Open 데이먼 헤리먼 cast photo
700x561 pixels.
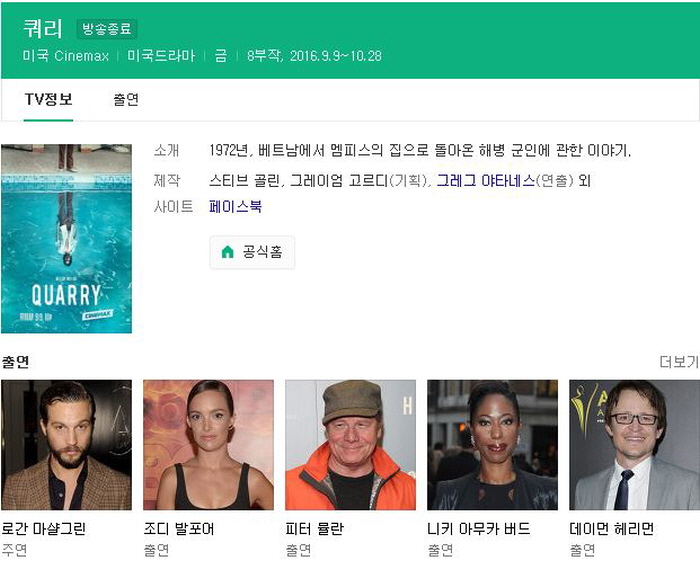[x=634, y=445]
